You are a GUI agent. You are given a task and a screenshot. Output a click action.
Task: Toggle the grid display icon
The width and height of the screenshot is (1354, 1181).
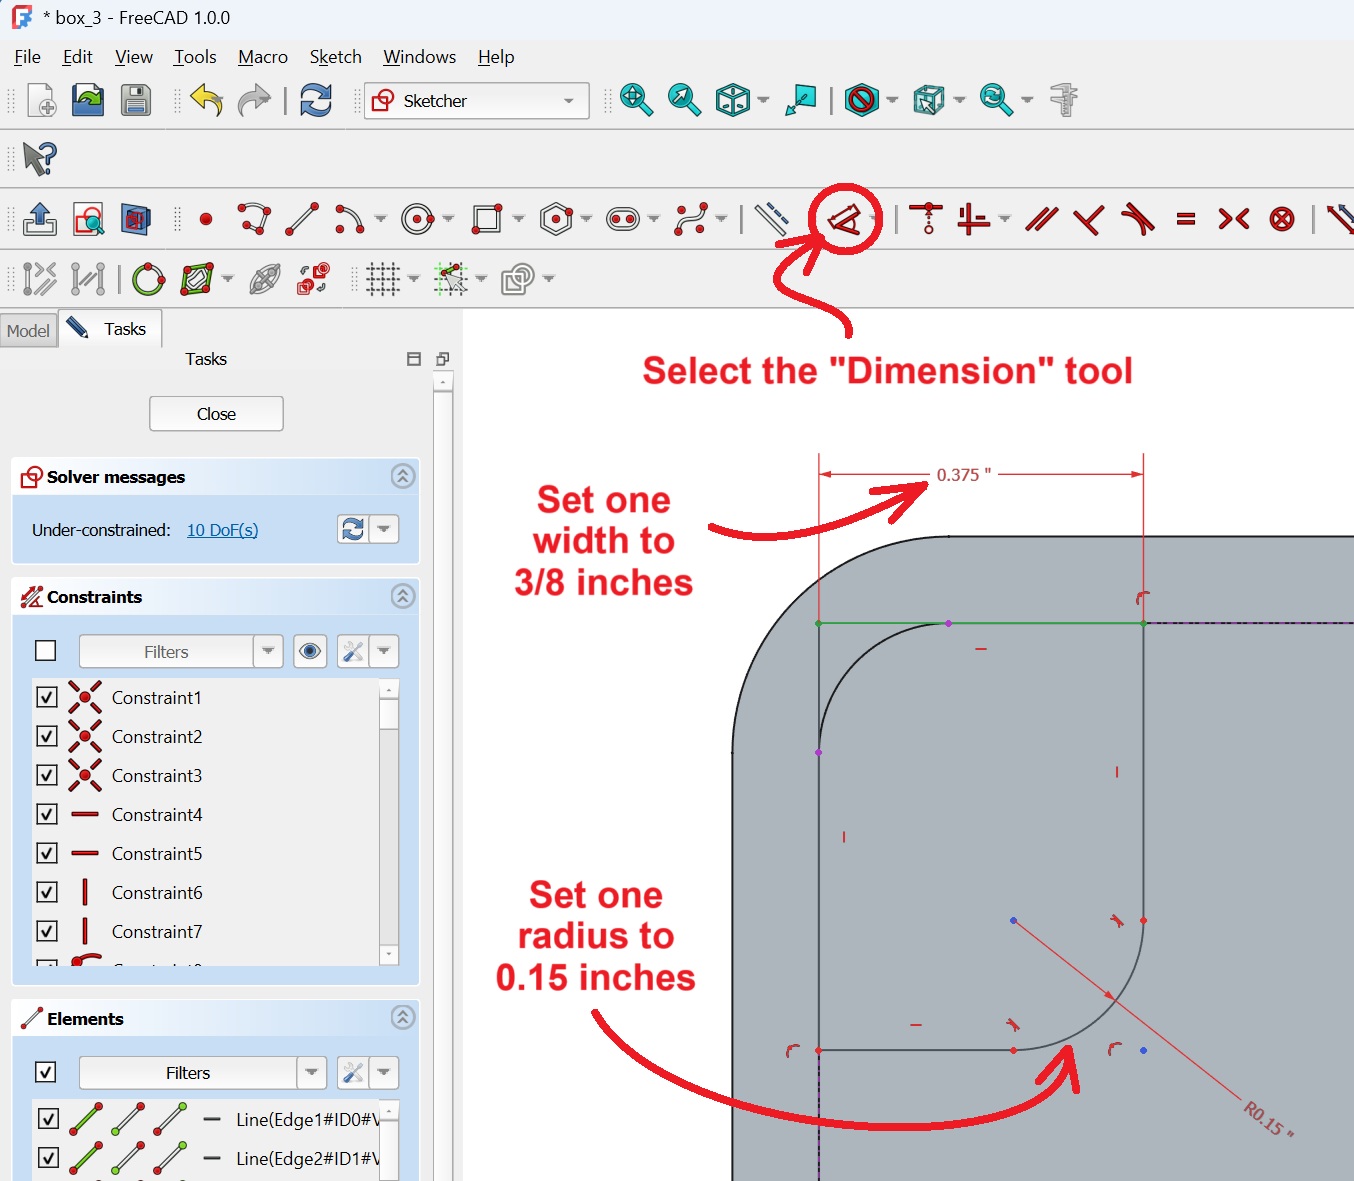pos(383,279)
